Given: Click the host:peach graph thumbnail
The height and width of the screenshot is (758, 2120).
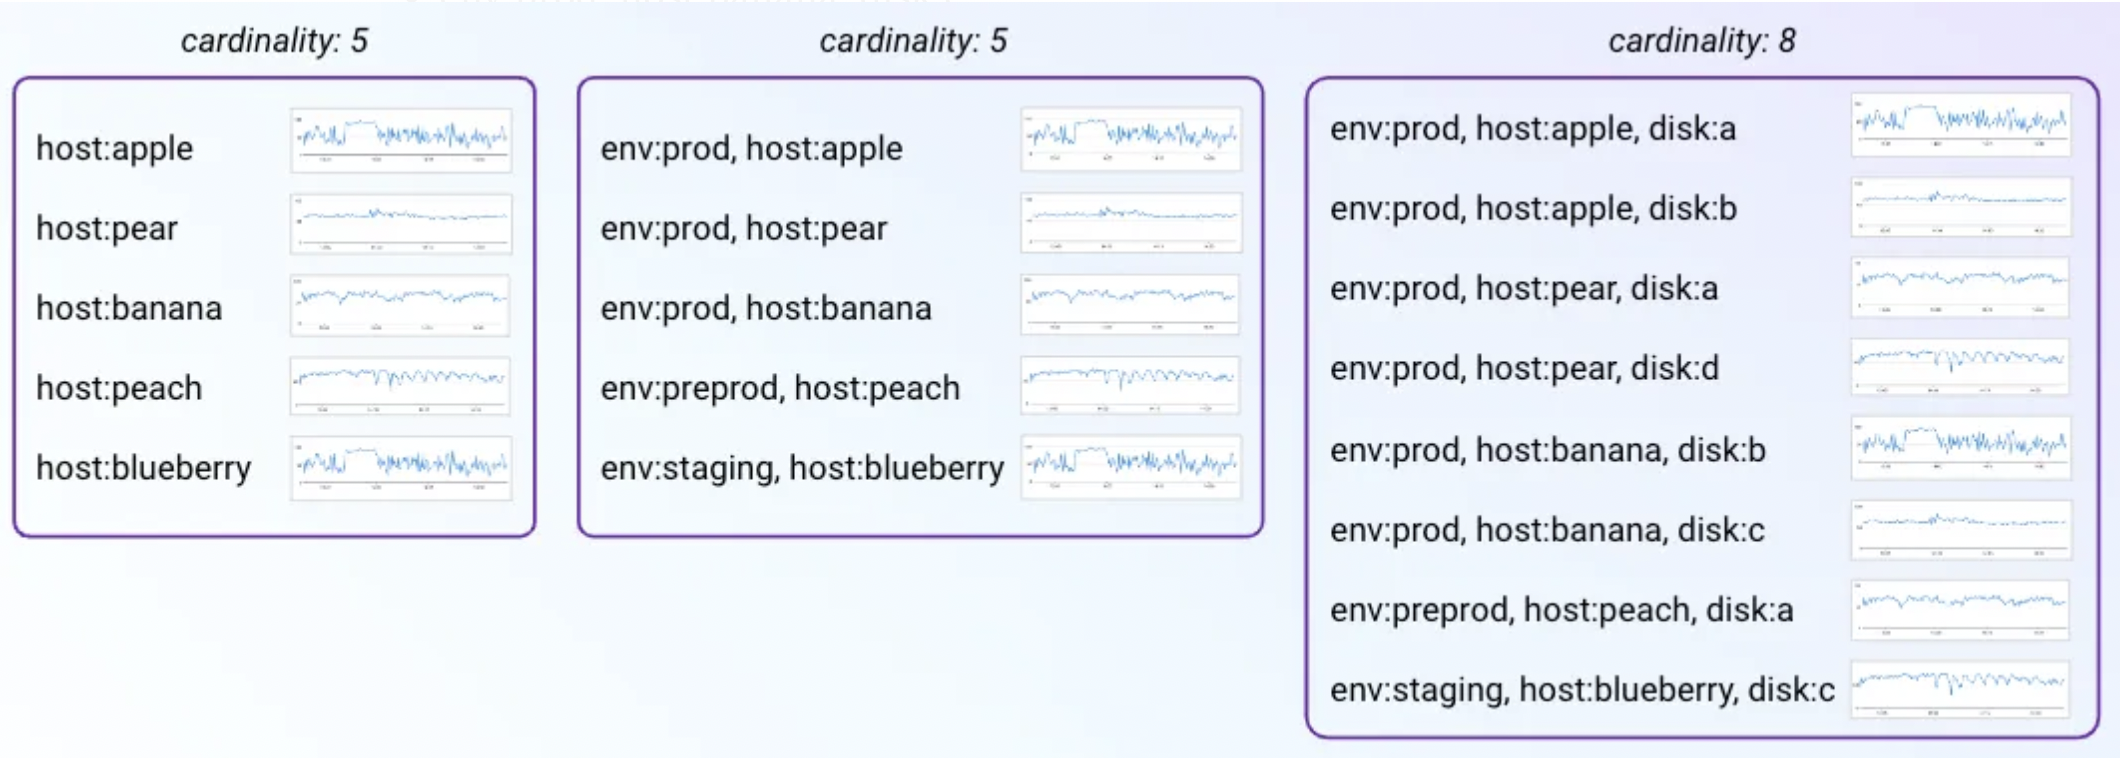Looking at the screenshot, I should (x=400, y=385).
